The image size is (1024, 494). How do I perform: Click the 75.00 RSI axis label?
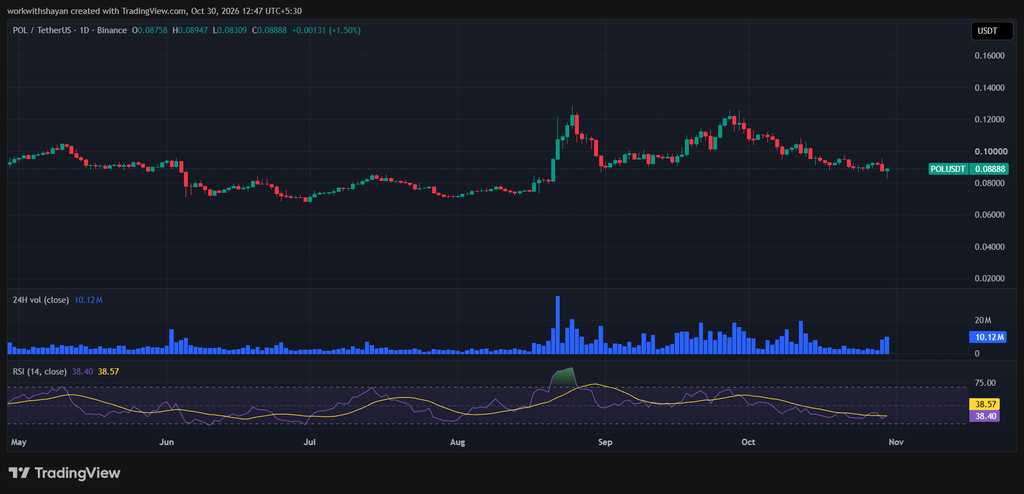click(985, 383)
